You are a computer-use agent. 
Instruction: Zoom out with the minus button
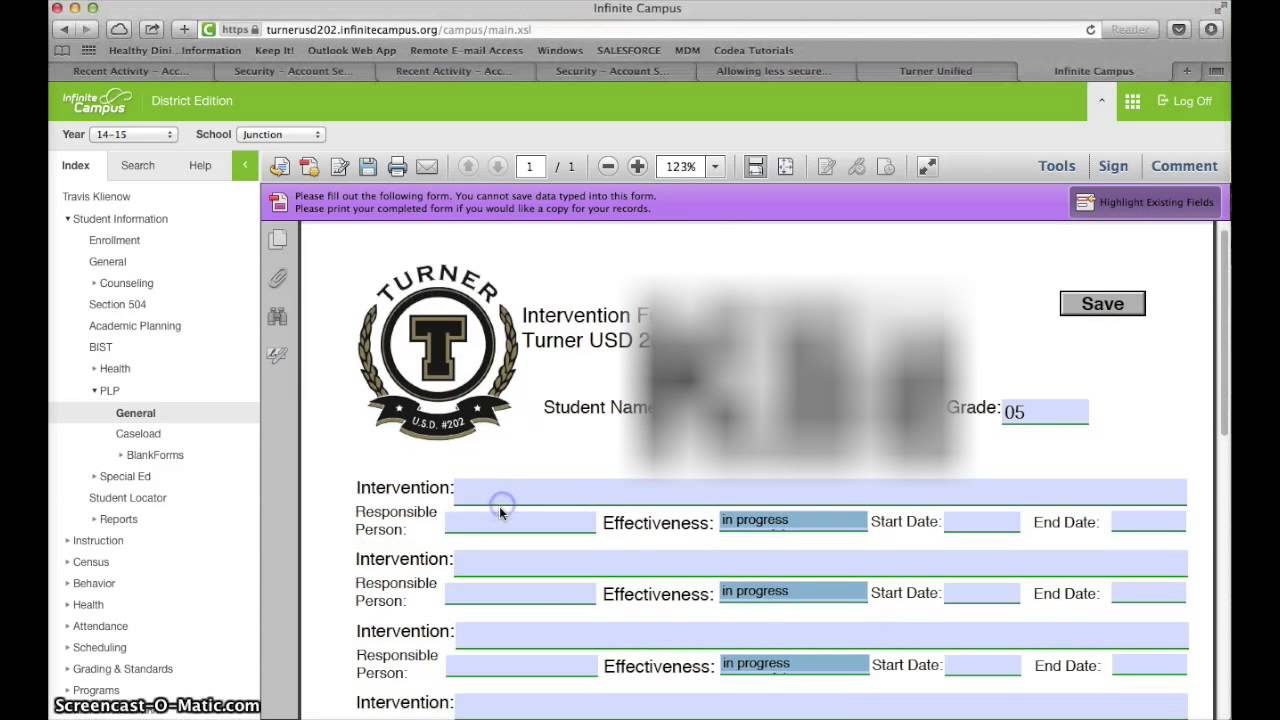tap(607, 166)
